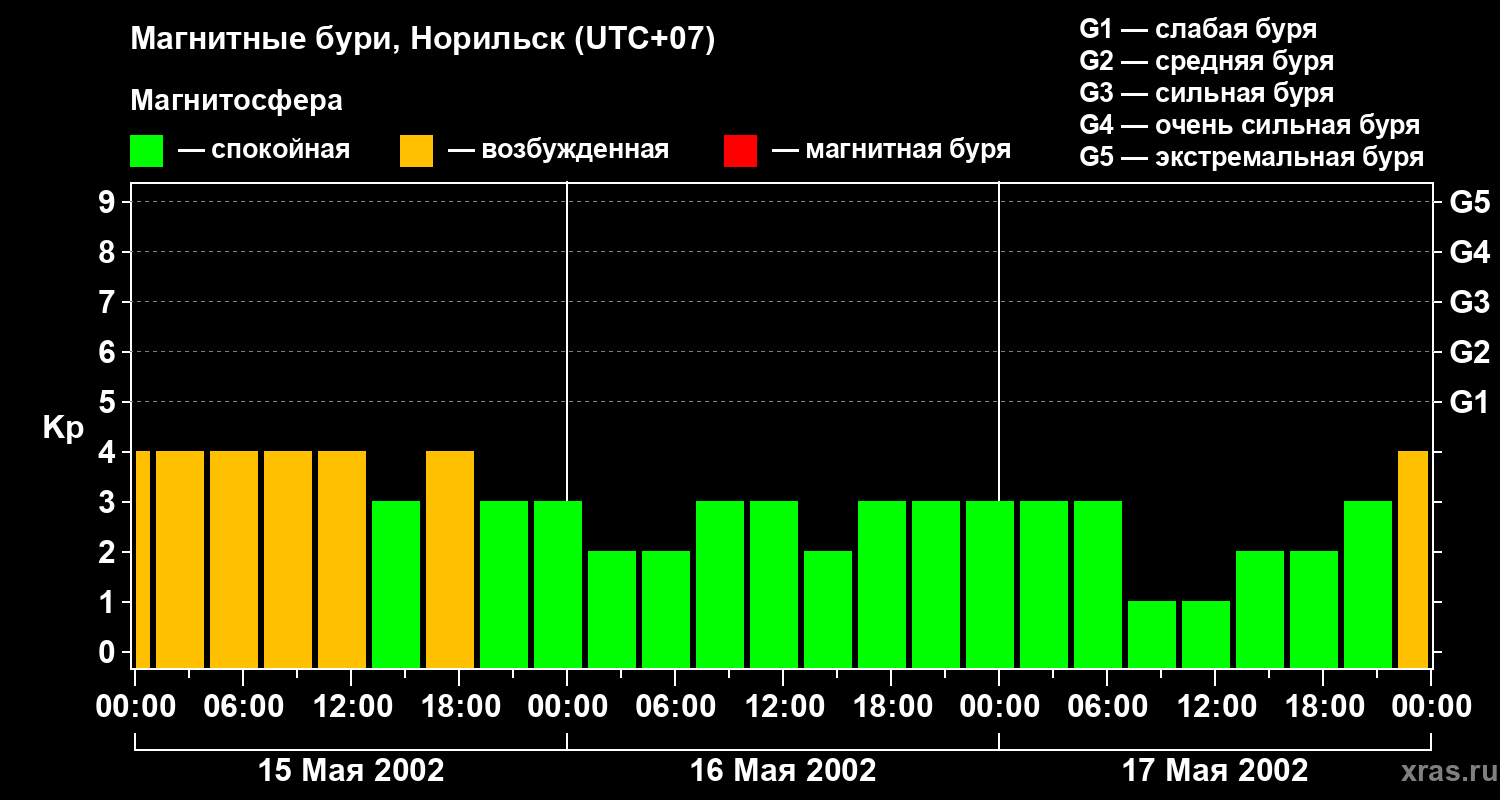Click the line G2 — средняя буря

[1207, 61]
